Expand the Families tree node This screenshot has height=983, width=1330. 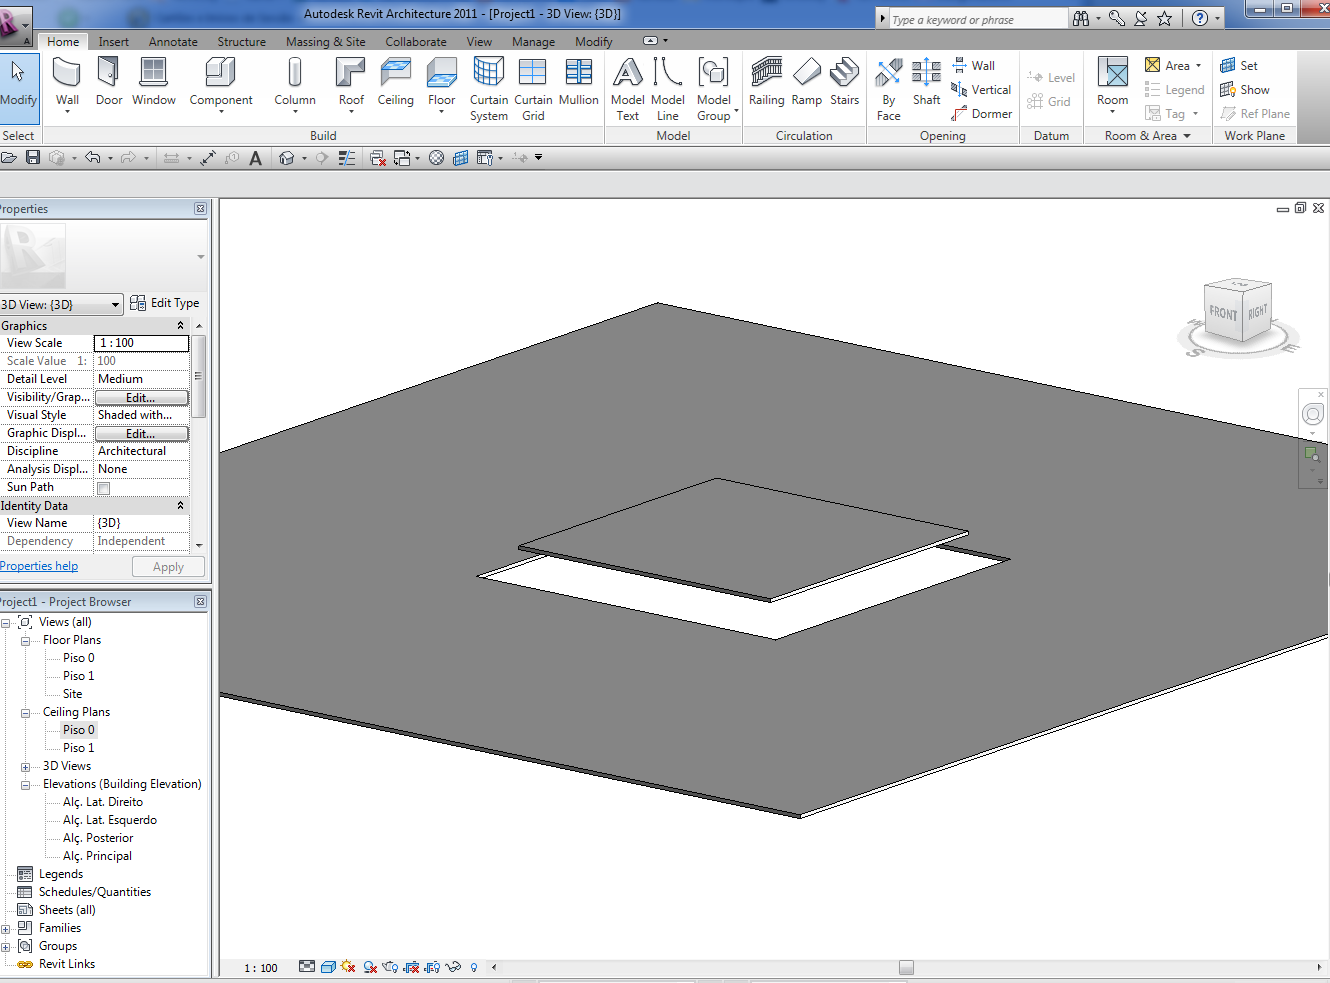[x=6, y=929]
